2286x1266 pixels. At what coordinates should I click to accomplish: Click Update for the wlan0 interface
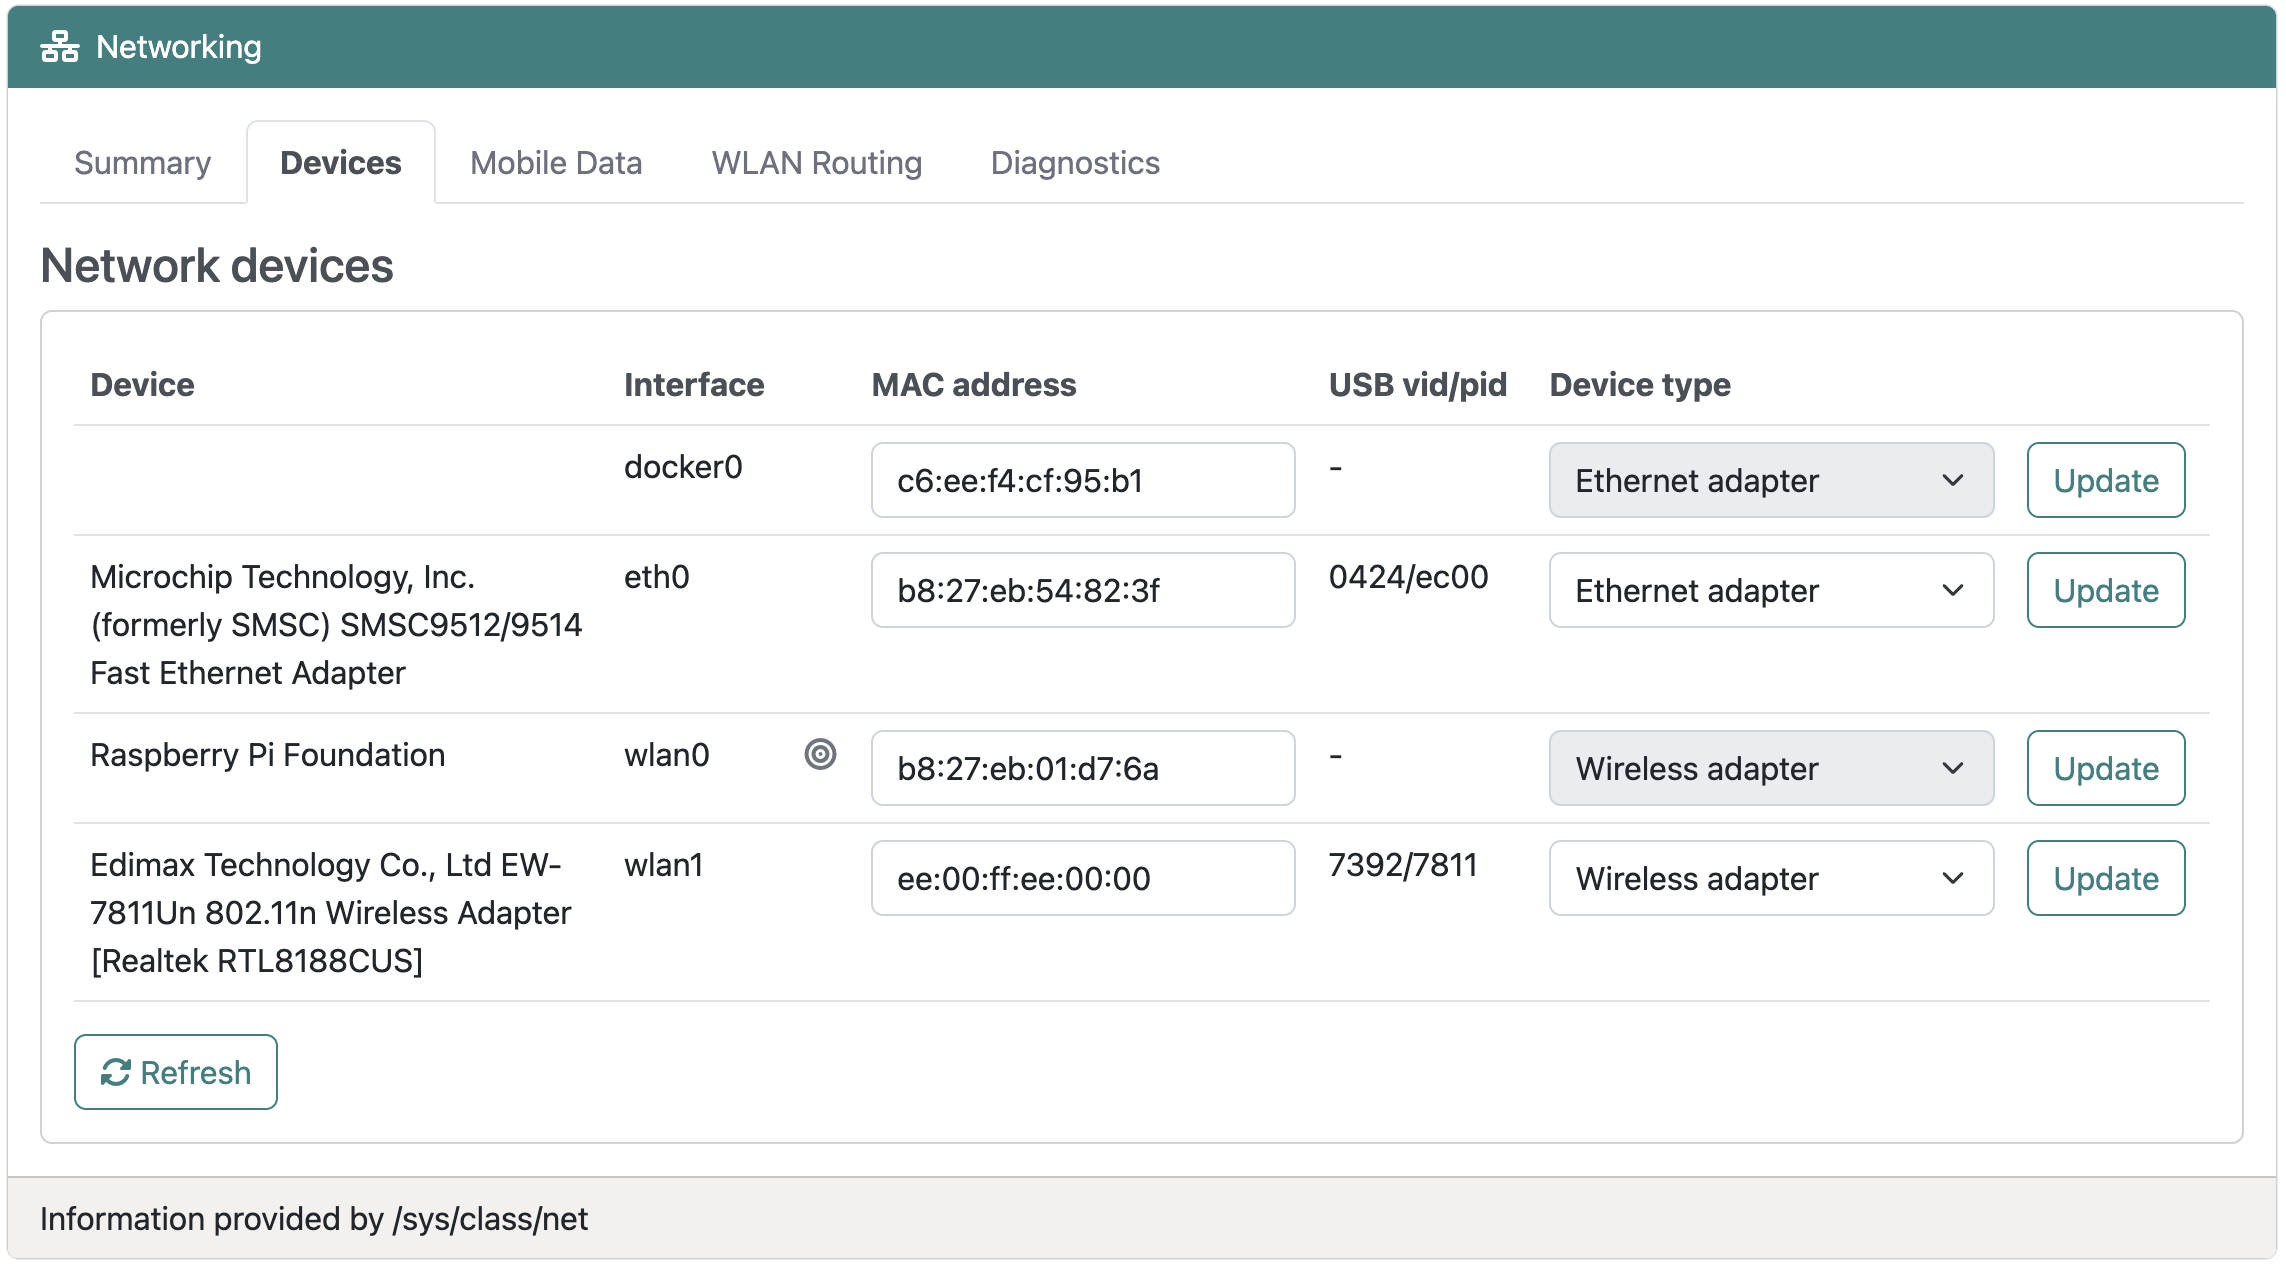click(2106, 768)
